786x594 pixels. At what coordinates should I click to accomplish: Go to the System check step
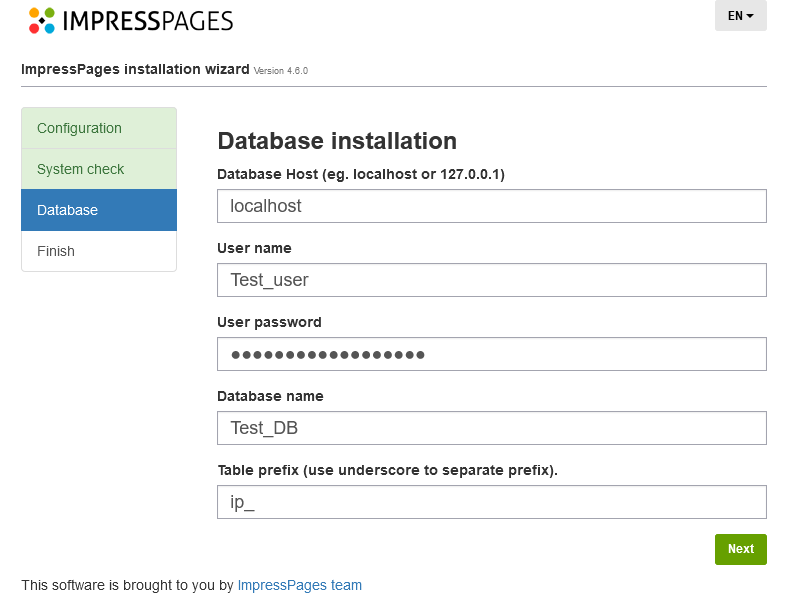99,169
